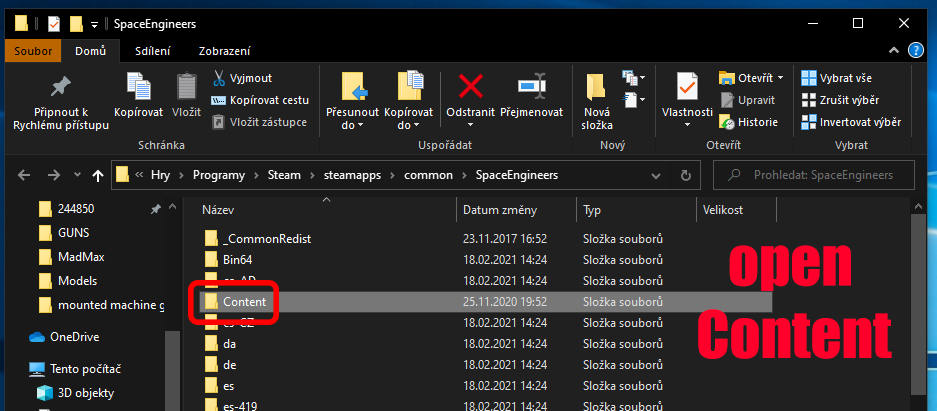Click the Prohledat: SpaceEngineers search box
The width and height of the screenshot is (937, 411).
[x=814, y=176]
